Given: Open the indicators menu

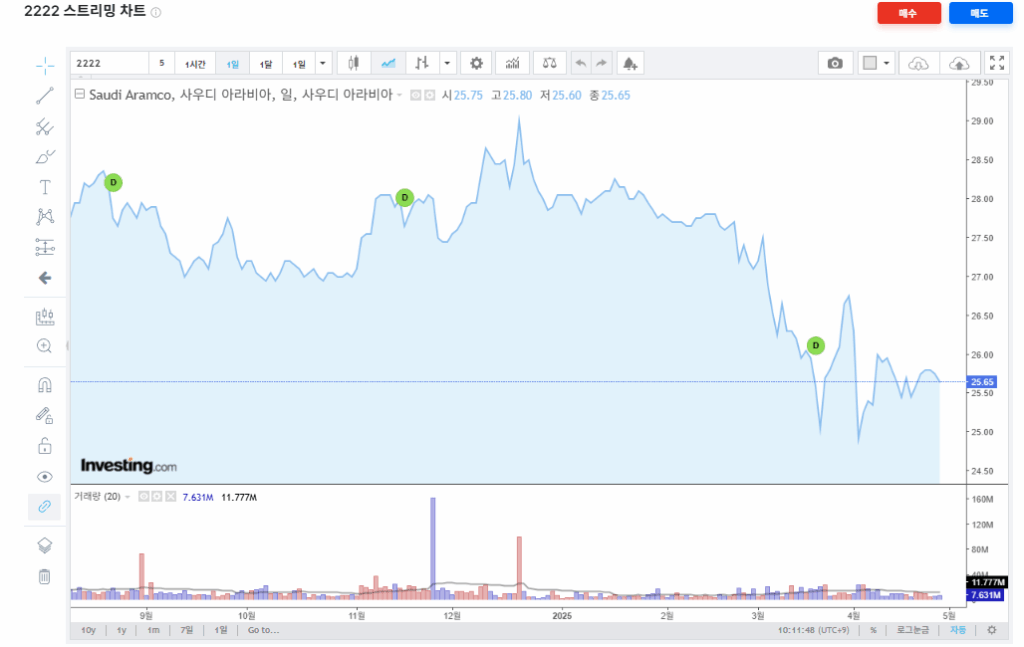Looking at the screenshot, I should click(x=513, y=63).
